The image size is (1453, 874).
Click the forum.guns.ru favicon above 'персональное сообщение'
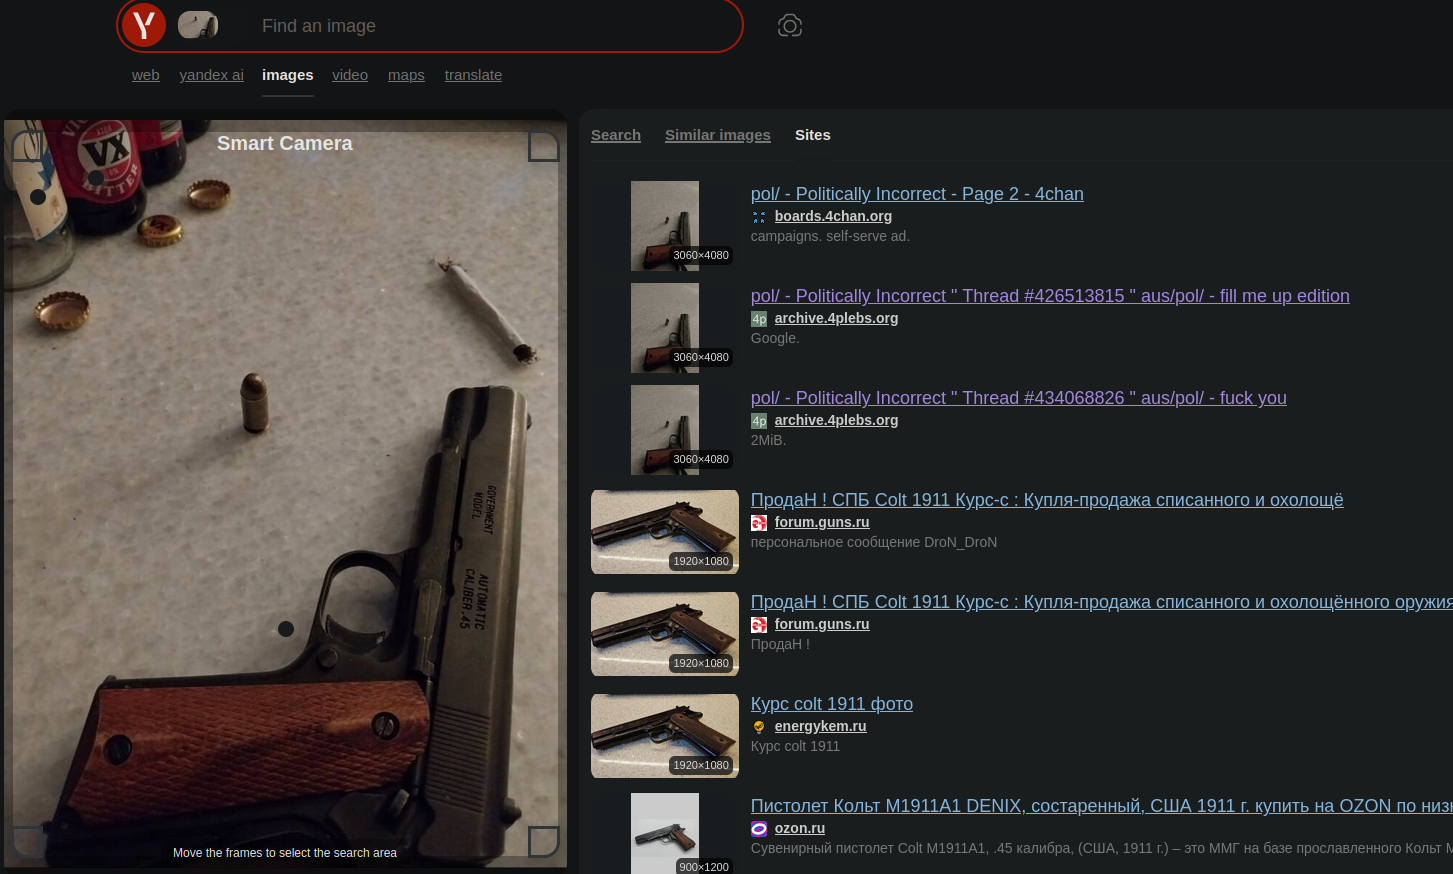click(x=759, y=523)
